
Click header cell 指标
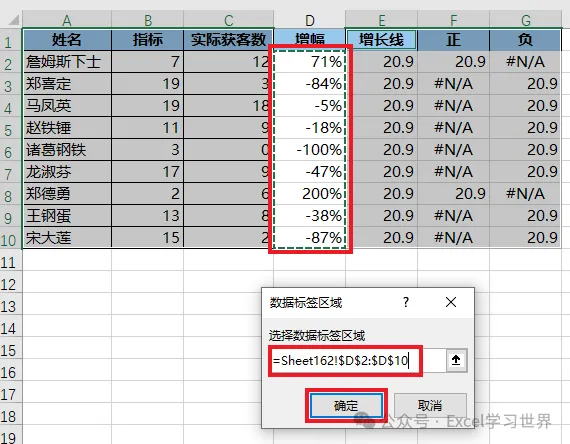(148, 40)
